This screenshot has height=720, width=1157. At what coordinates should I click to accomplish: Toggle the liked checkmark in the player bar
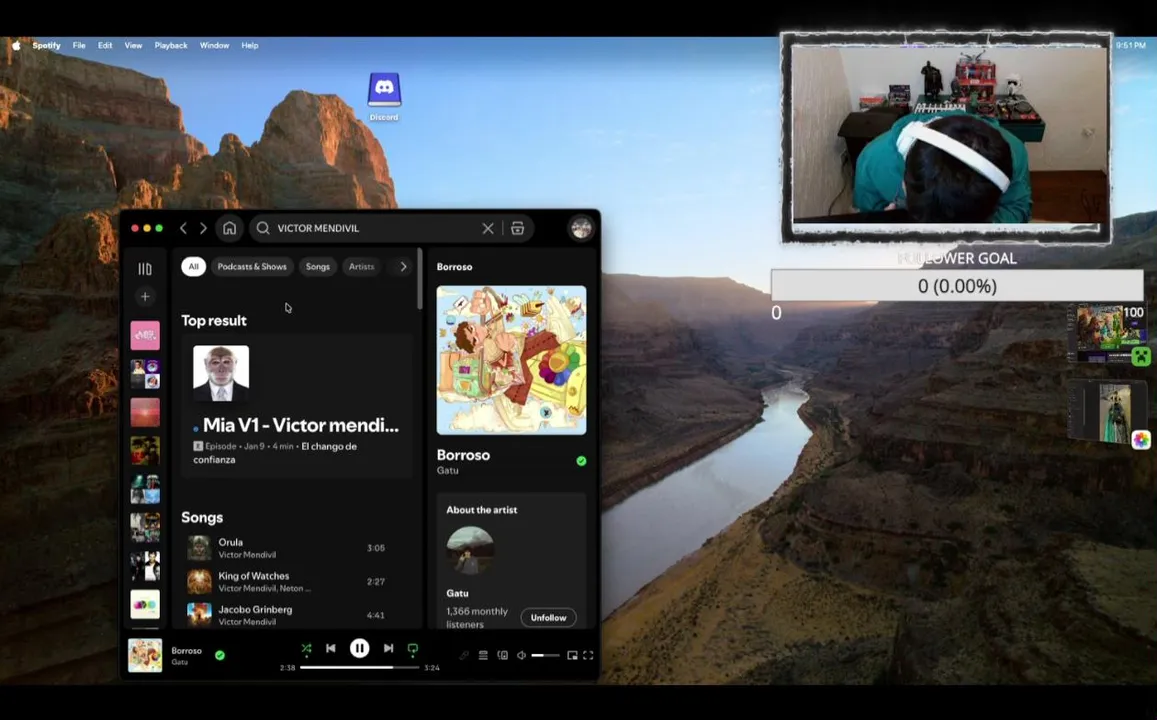[220, 655]
